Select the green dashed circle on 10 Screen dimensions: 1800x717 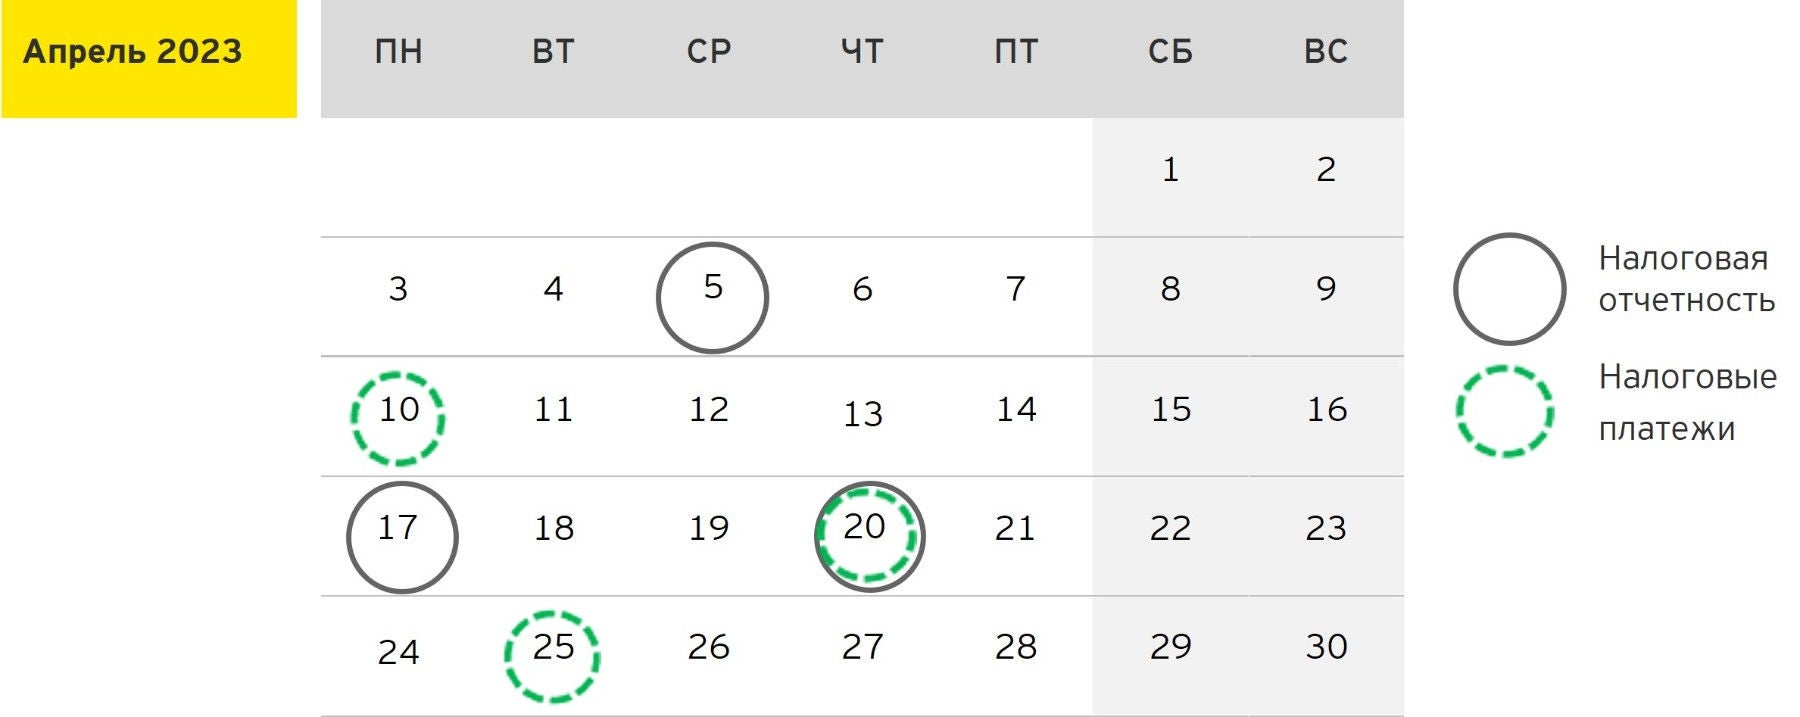pyautogui.click(x=398, y=418)
